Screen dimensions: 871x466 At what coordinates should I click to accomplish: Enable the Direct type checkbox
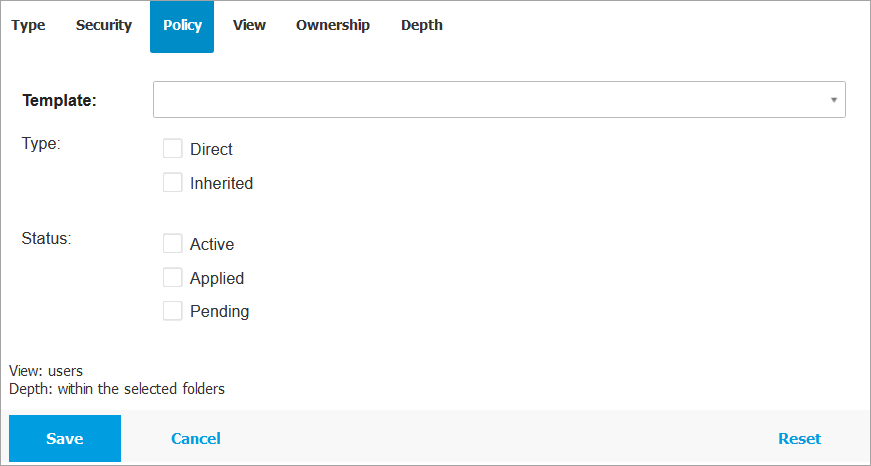[x=173, y=149]
